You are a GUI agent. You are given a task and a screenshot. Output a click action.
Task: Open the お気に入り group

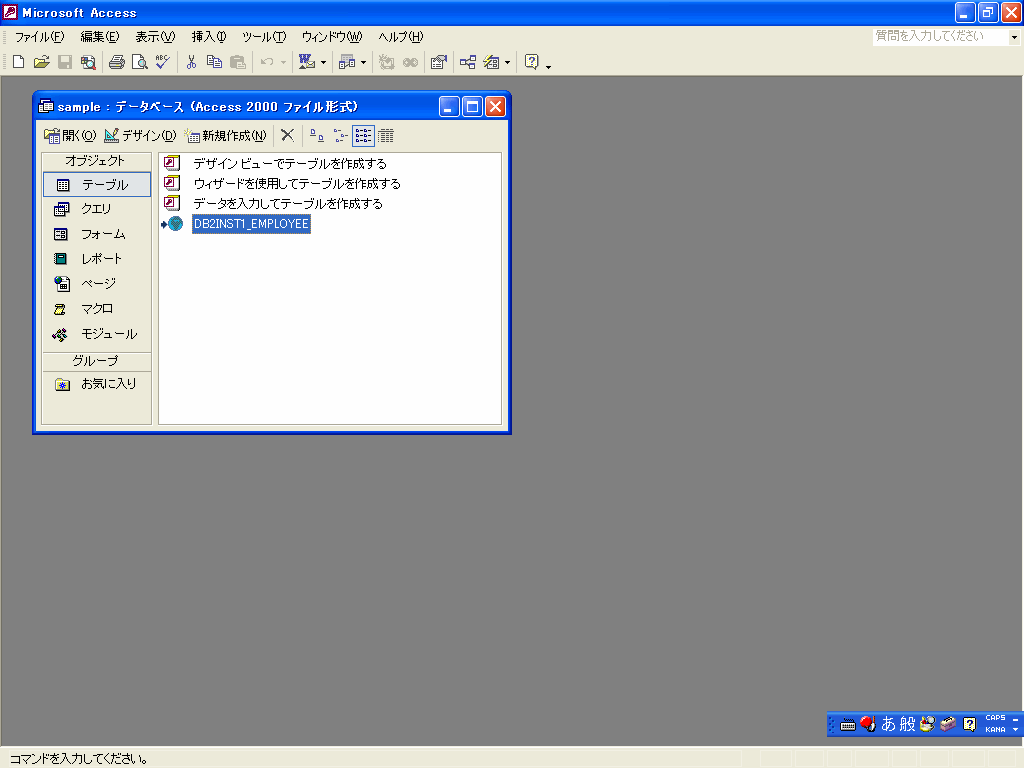[x=97, y=384]
